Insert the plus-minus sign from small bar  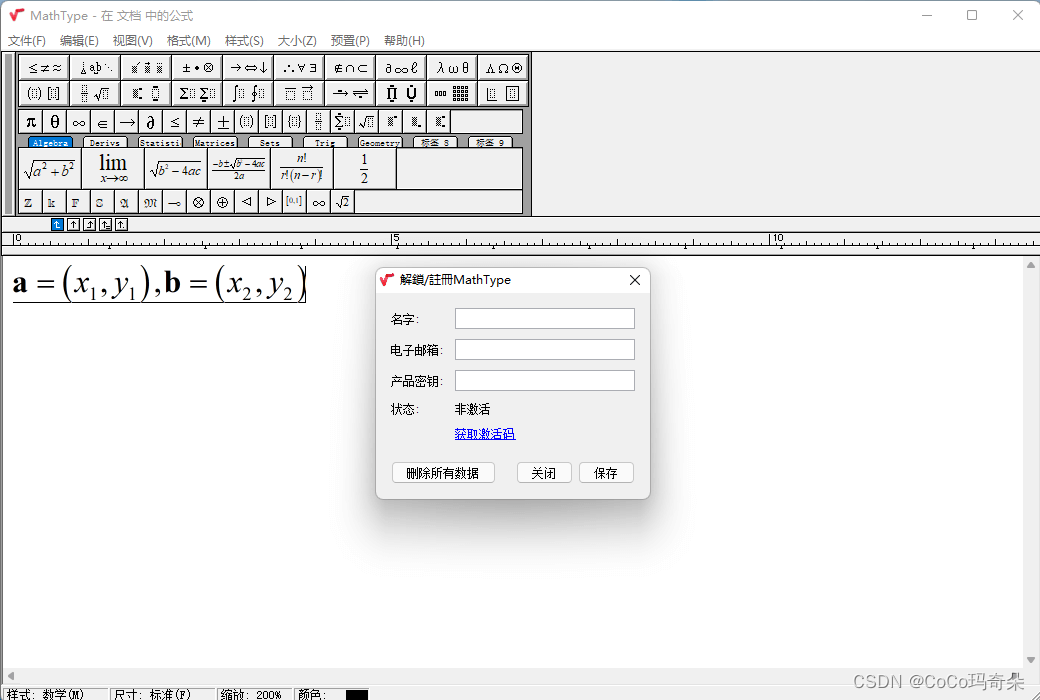tap(223, 122)
